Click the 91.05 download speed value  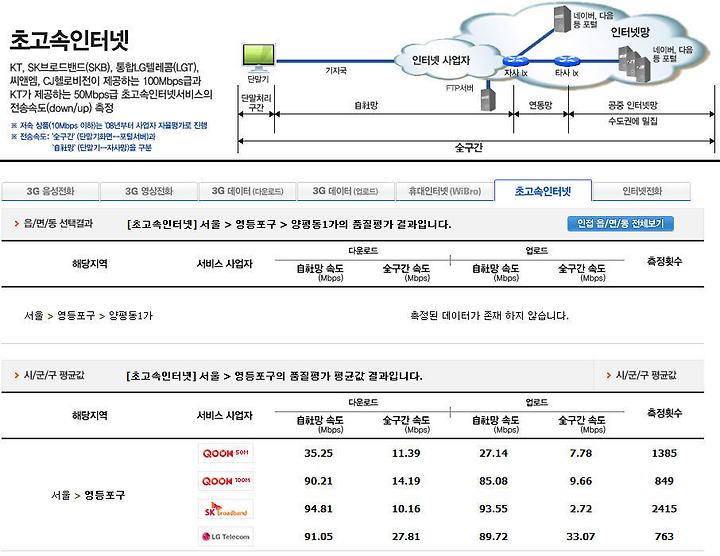pos(318,536)
